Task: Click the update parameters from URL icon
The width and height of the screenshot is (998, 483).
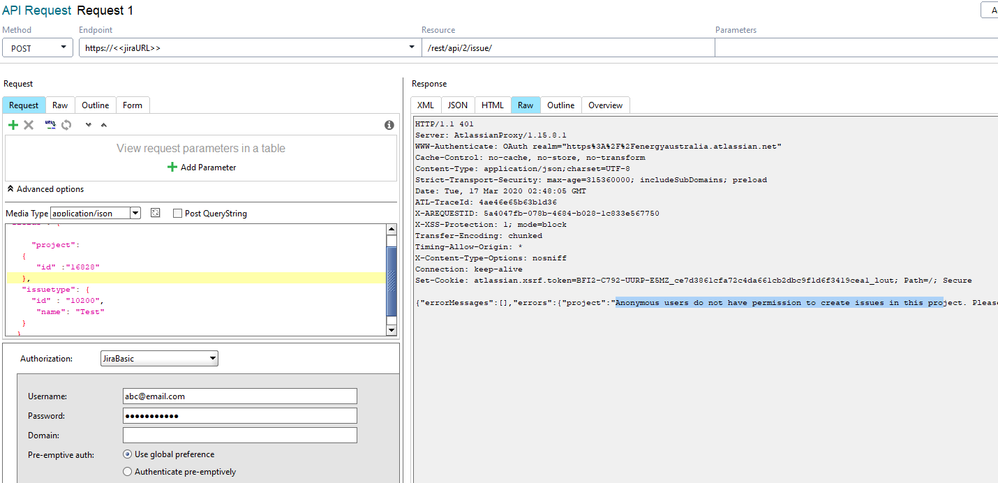Action: pyautogui.click(x=49, y=125)
